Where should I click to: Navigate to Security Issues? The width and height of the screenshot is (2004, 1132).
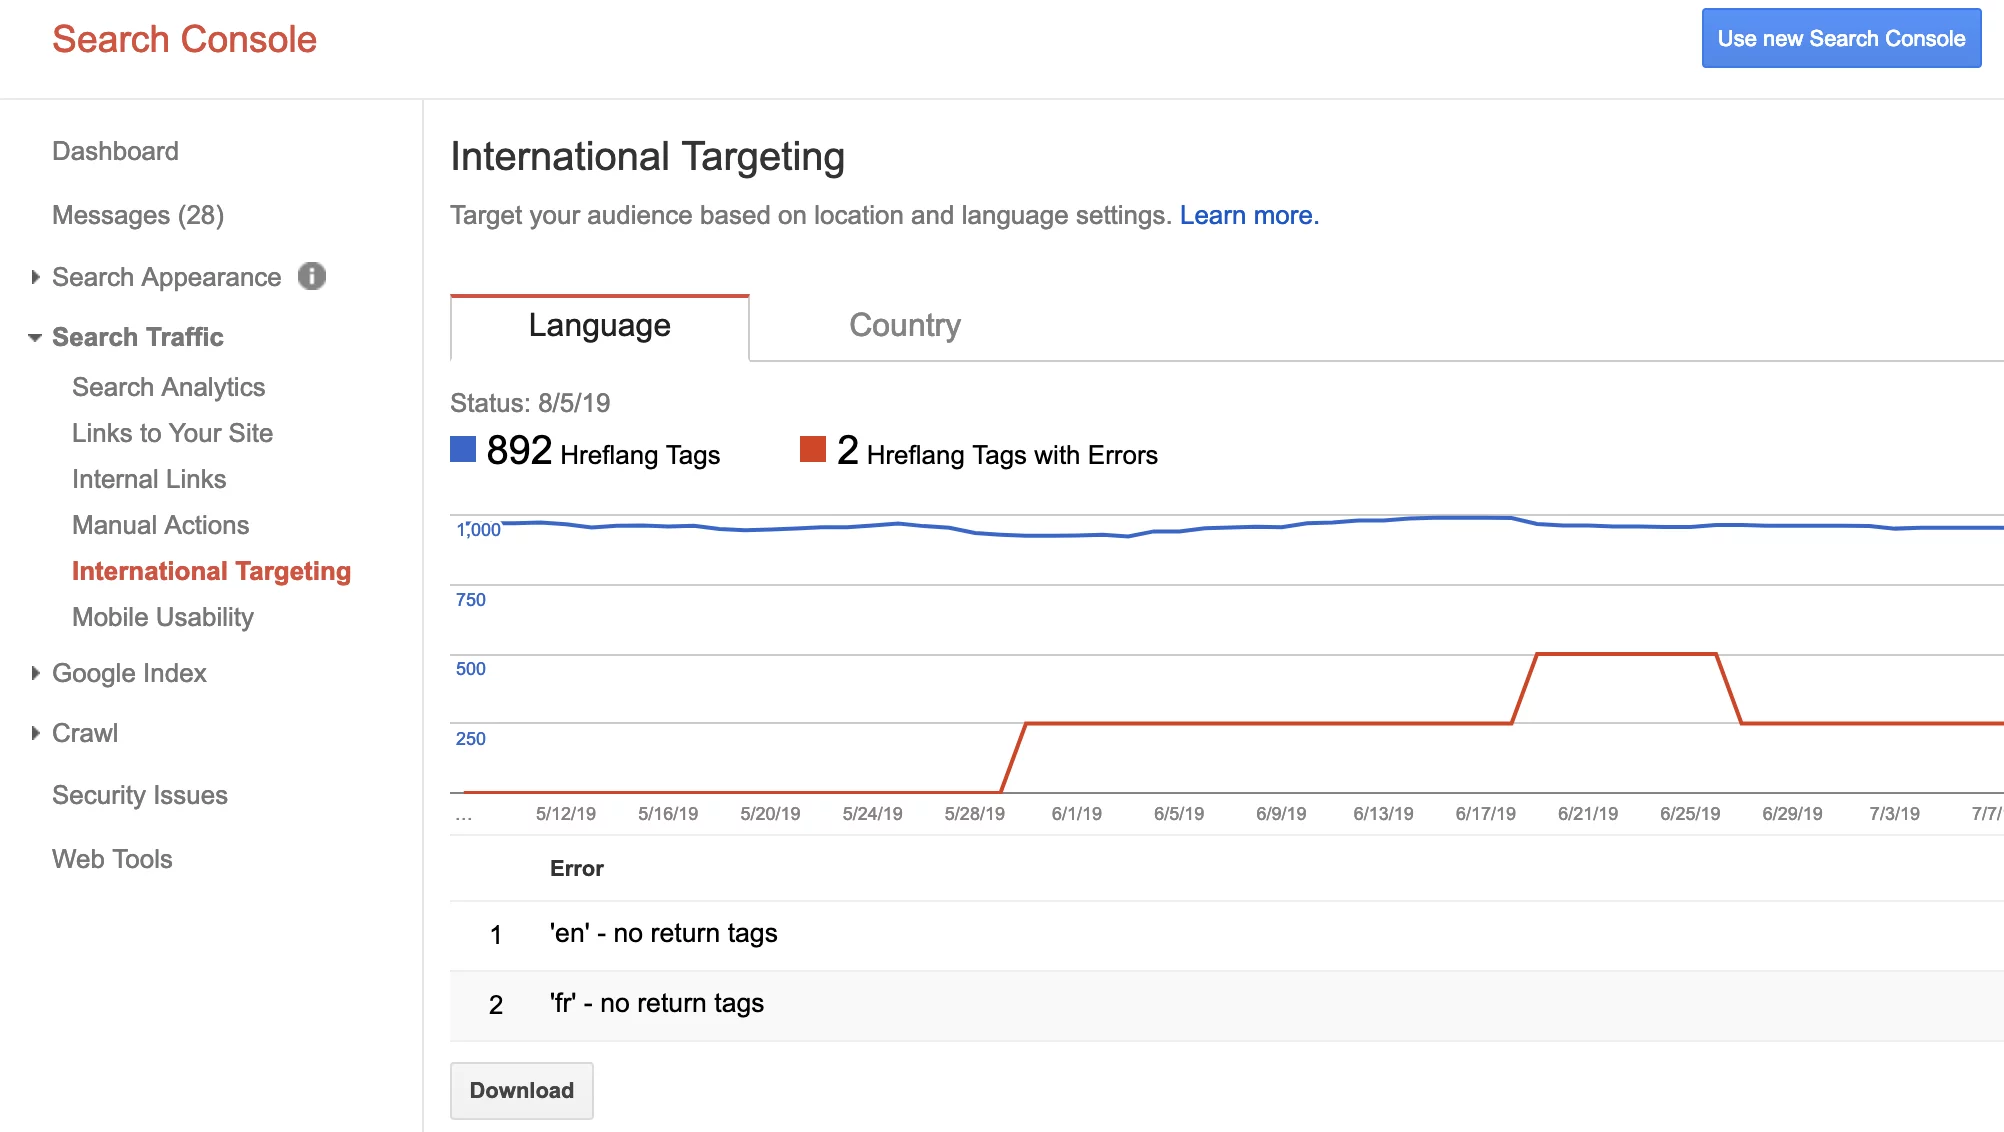click(x=140, y=796)
